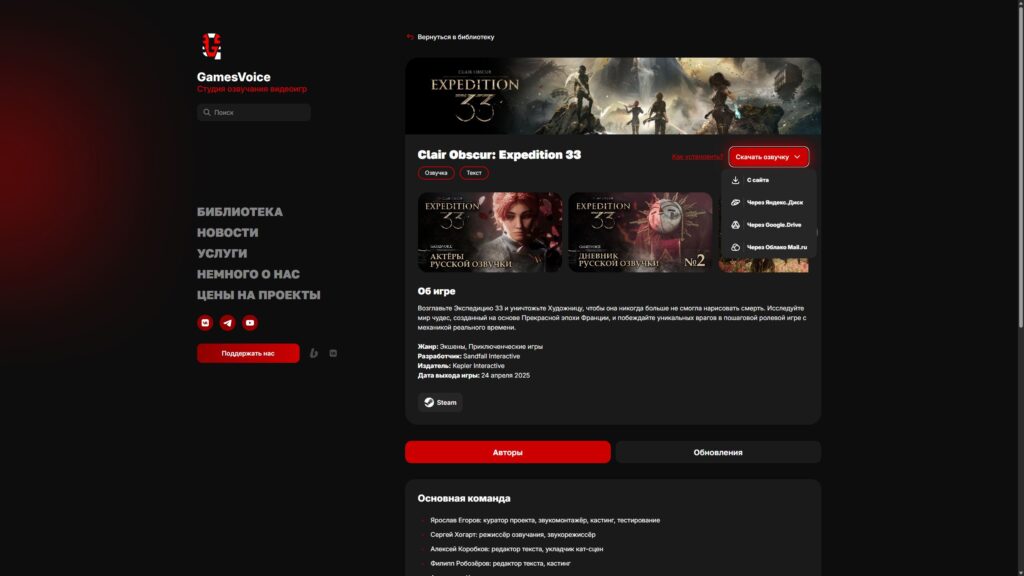Open УСЛУГИ in sidebar menu
This screenshot has width=1024, height=576.
click(x=222, y=253)
